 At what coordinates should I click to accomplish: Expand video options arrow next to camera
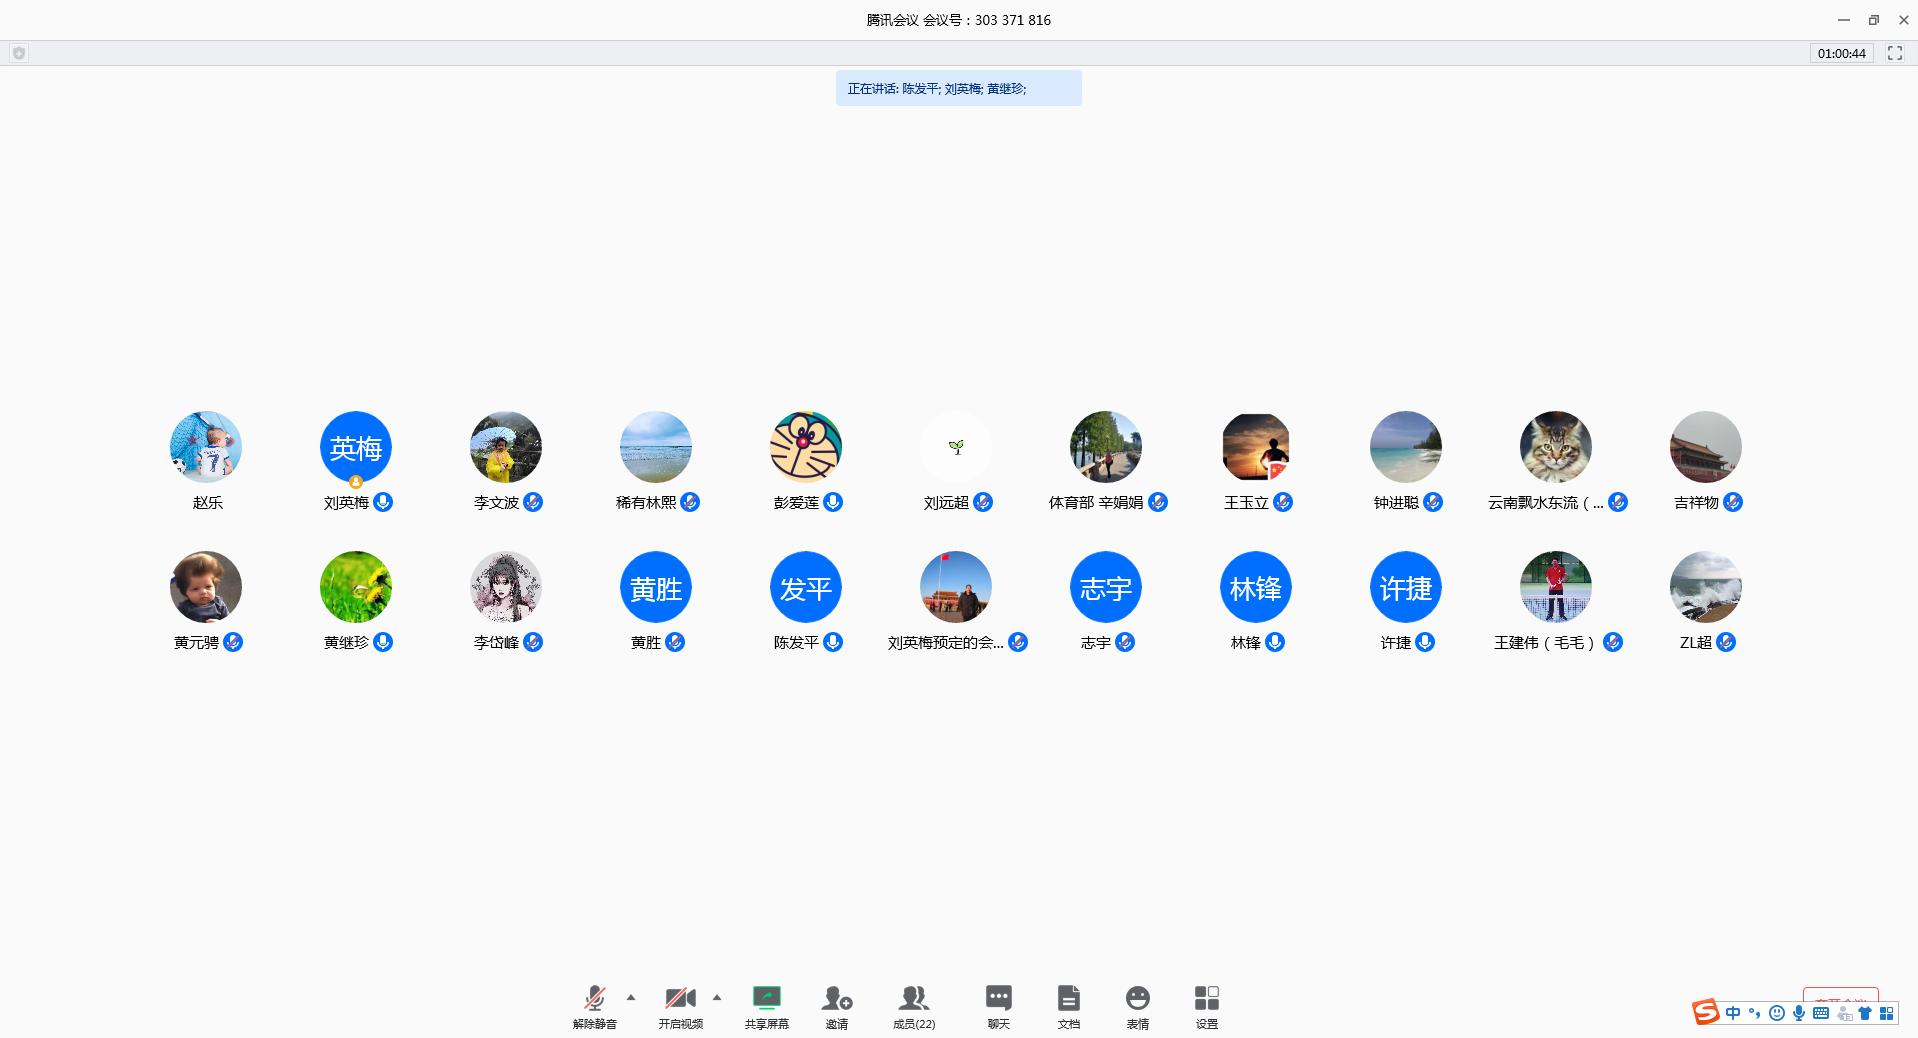pos(717,997)
